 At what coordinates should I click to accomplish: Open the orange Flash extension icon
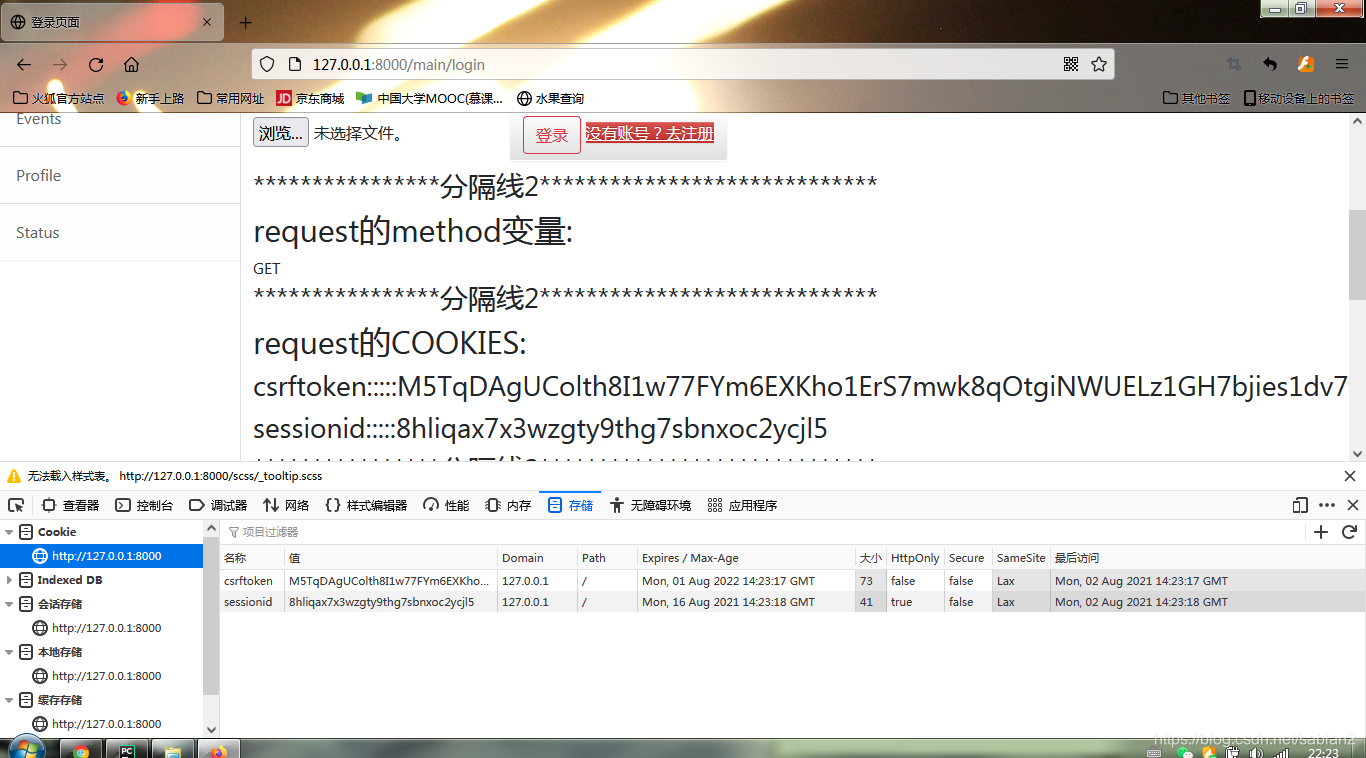1306,64
